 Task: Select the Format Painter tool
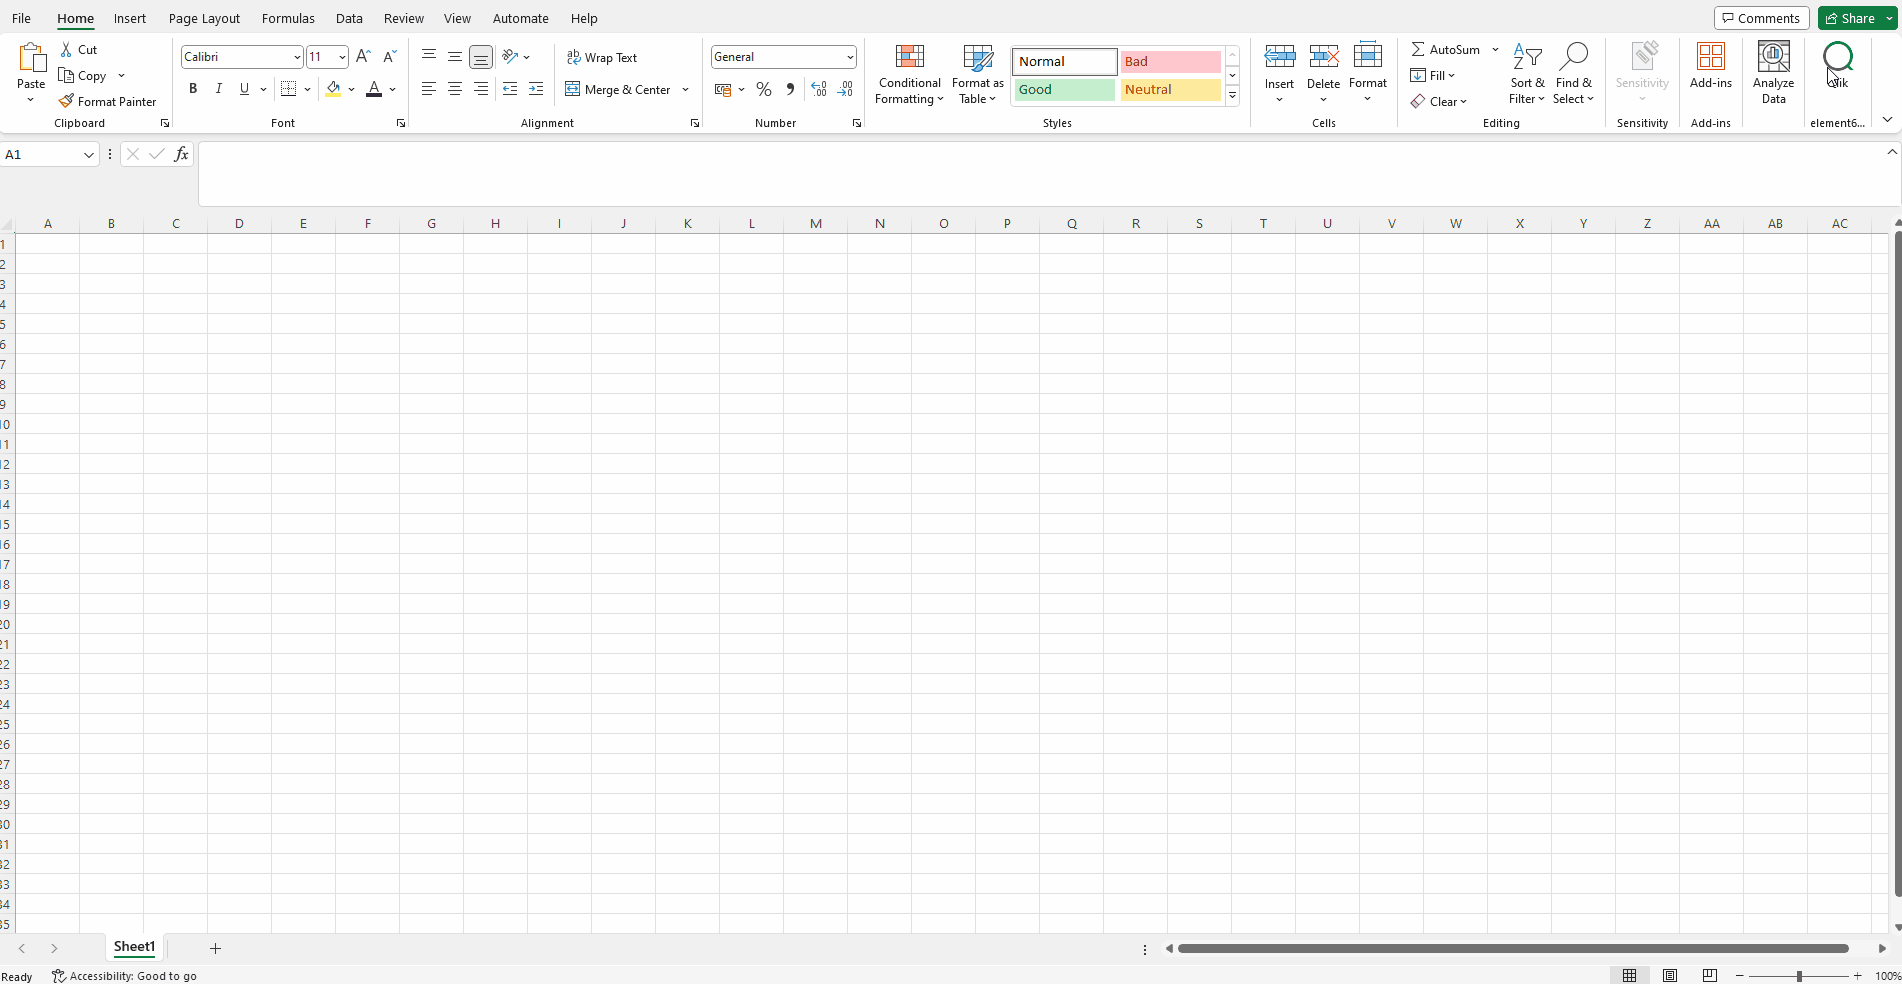click(108, 101)
